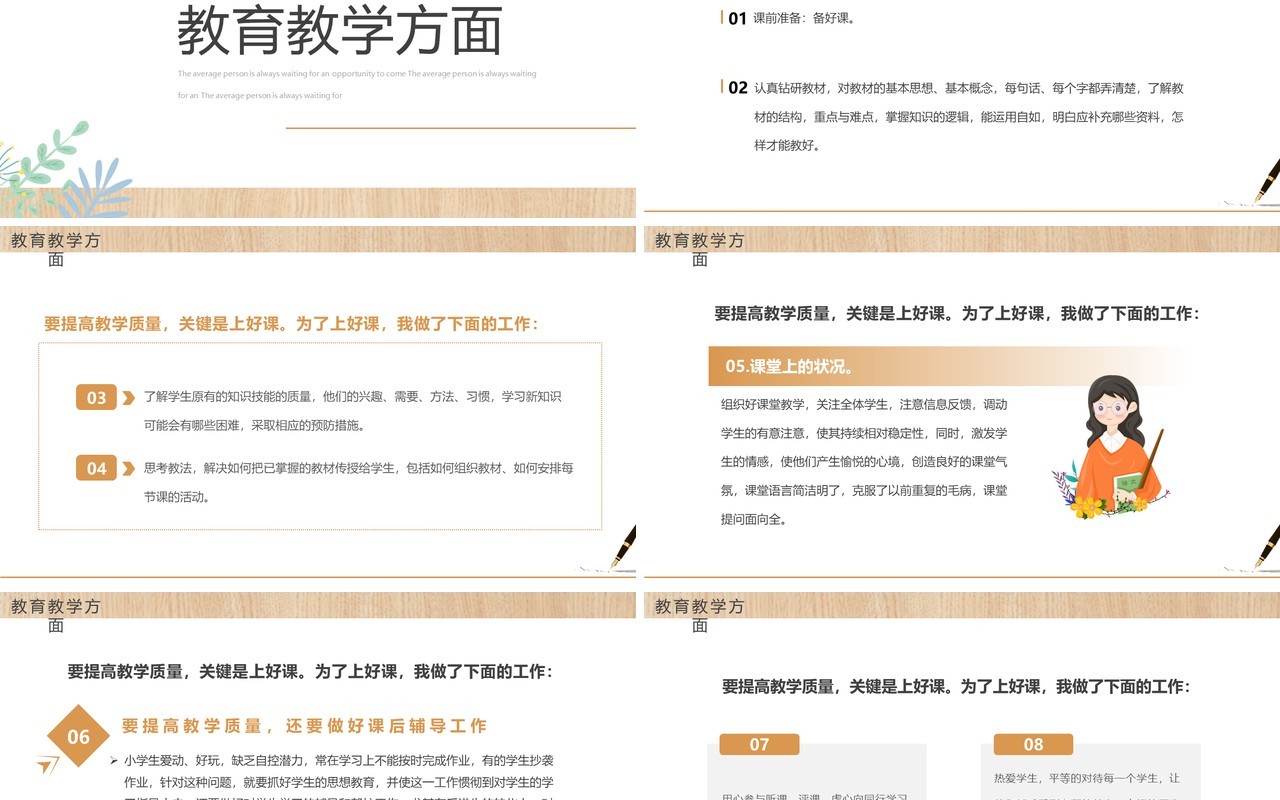Screen dimensions: 1280x800
Task: Click the orange 07 label badge
Action: tap(759, 744)
